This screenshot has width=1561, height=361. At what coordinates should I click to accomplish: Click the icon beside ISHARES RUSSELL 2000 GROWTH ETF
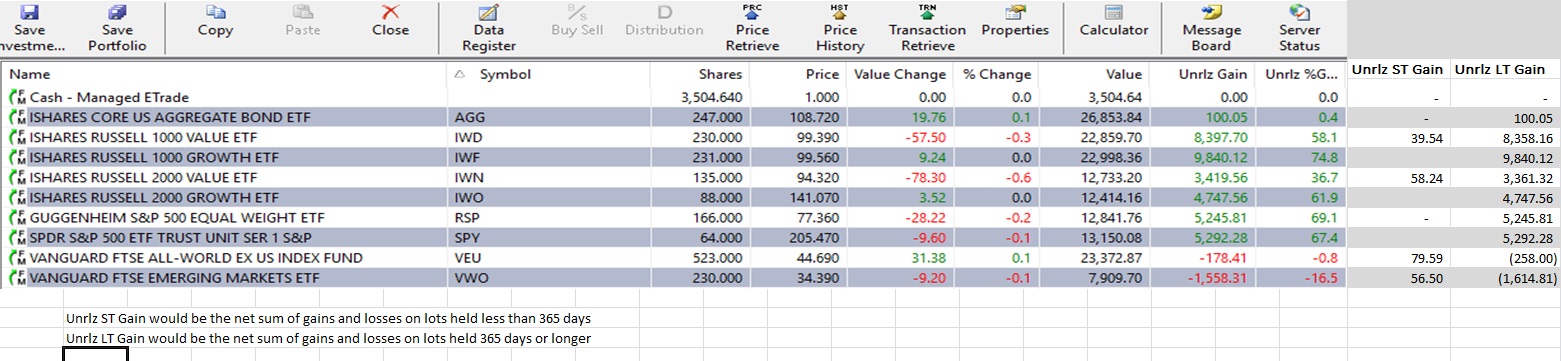point(18,197)
